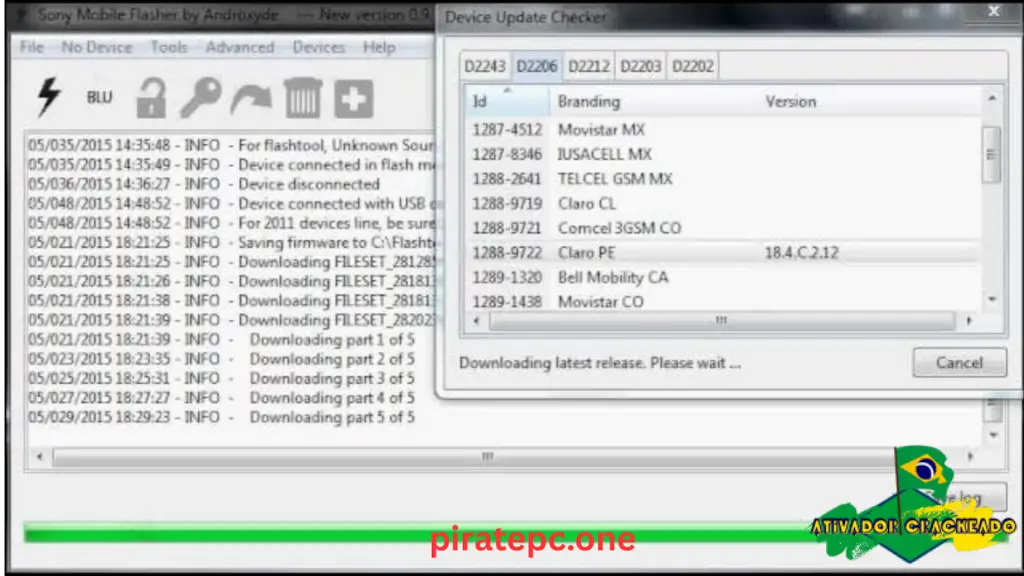Click the Saving firmware log entry
This screenshot has width=1024, height=576.
pos(232,242)
